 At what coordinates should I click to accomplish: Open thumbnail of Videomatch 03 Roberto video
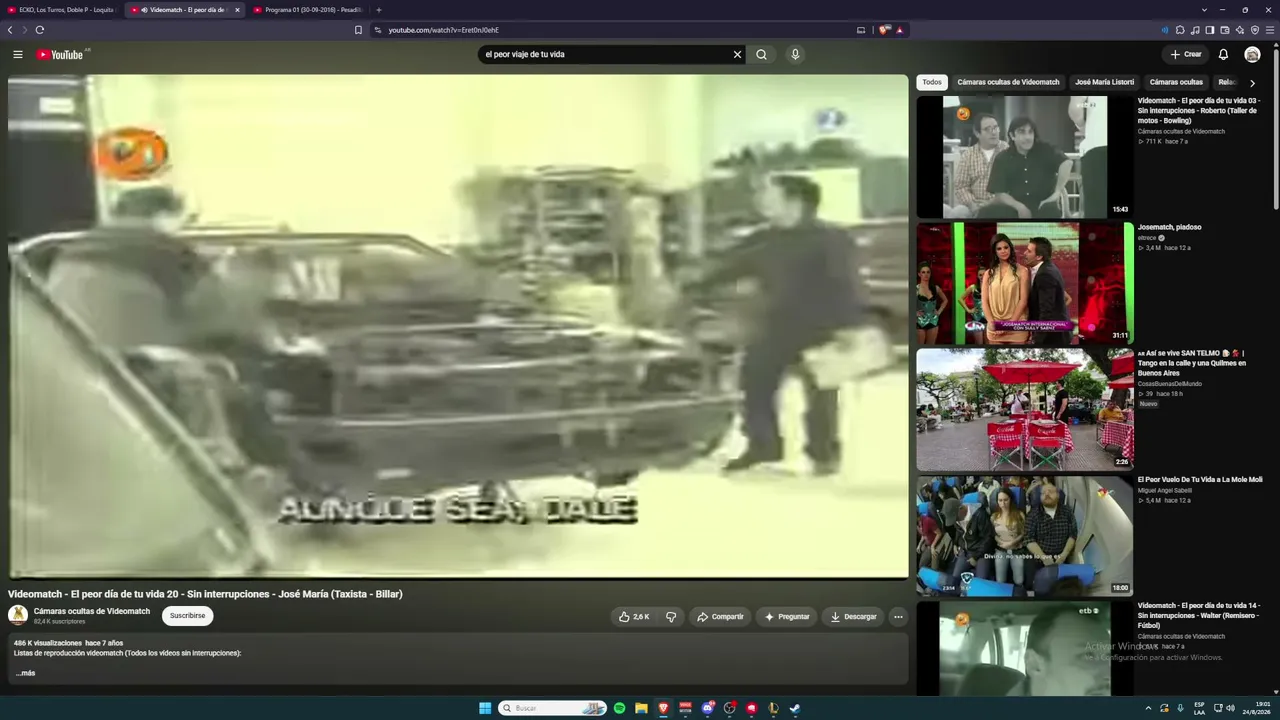click(x=1025, y=157)
